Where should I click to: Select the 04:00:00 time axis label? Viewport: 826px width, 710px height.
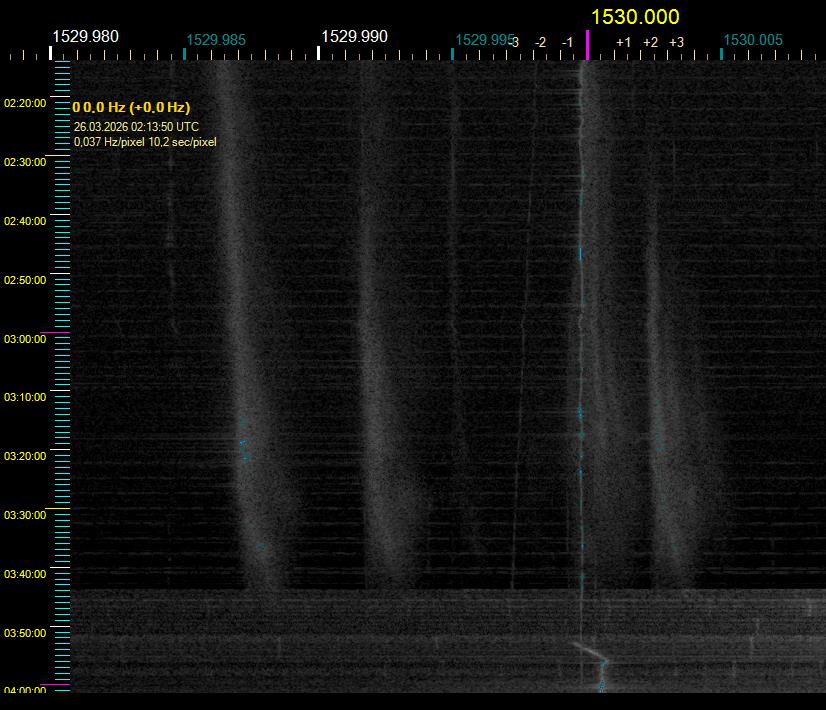coord(25,691)
